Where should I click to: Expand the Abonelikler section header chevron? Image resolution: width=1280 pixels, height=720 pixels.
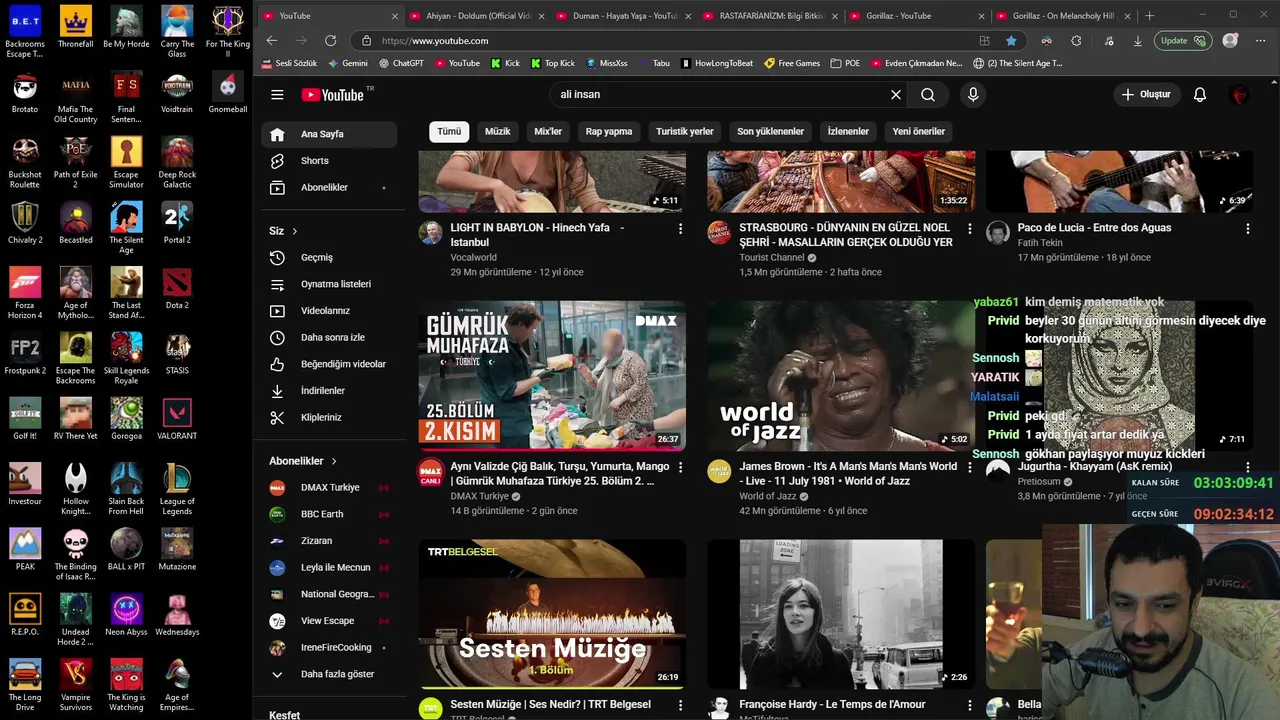pyautogui.click(x=334, y=461)
